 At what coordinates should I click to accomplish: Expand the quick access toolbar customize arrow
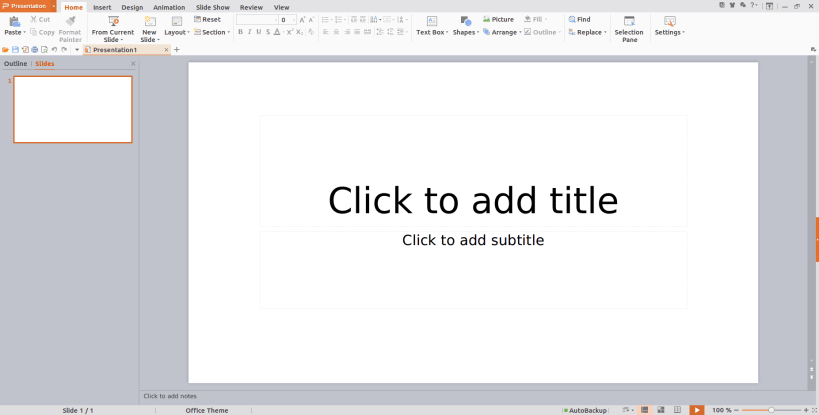pos(77,50)
